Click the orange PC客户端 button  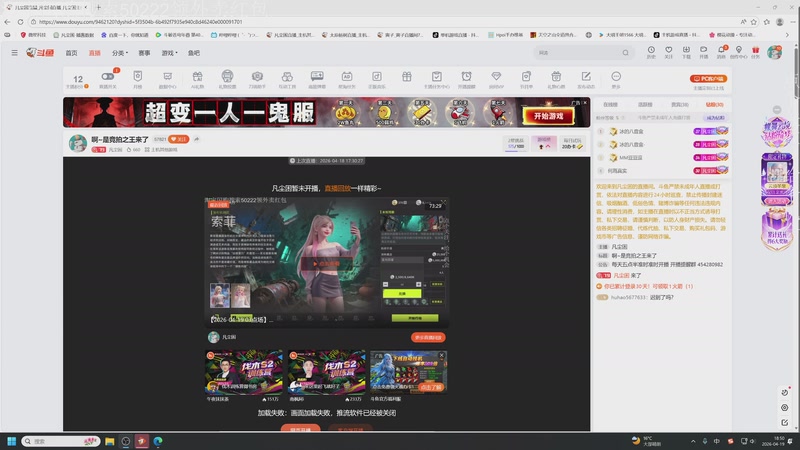pyautogui.click(x=708, y=79)
